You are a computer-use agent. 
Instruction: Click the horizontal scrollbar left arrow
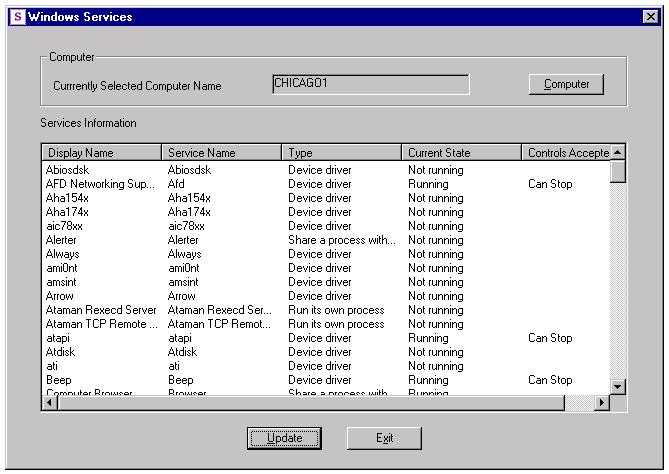(x=49, y=402)
